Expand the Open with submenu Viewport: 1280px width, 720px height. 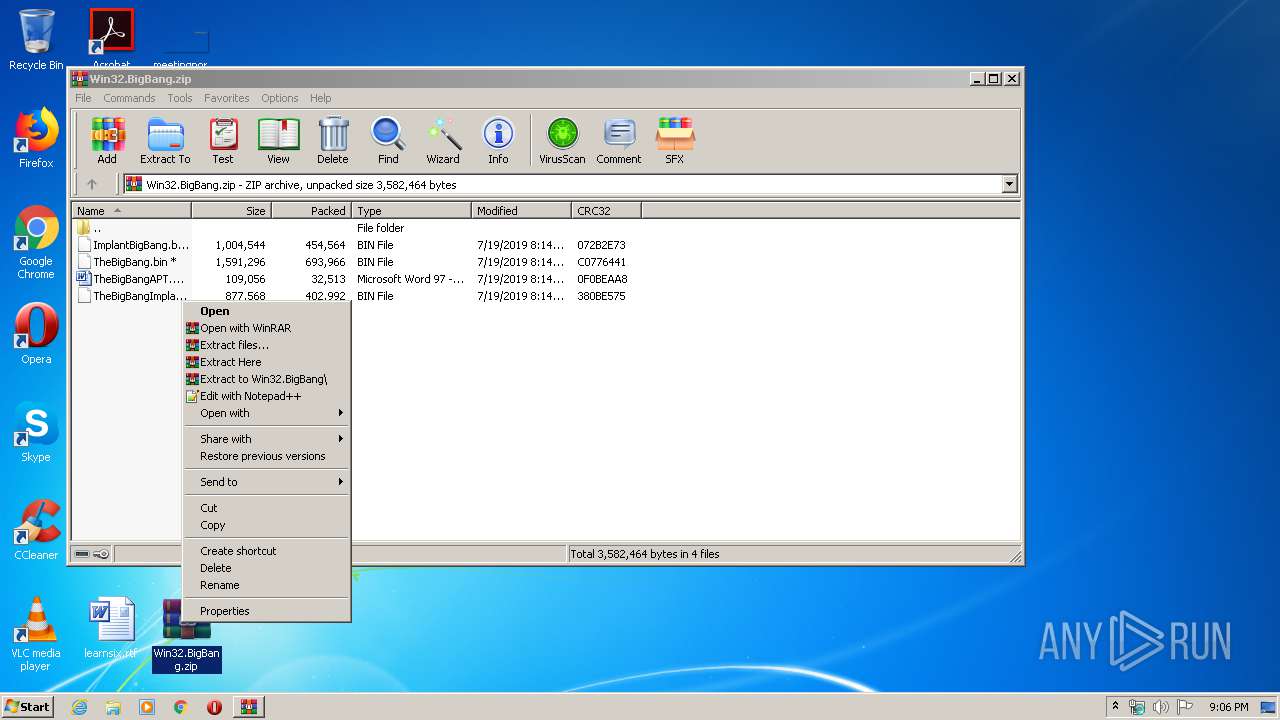(267, 413)
